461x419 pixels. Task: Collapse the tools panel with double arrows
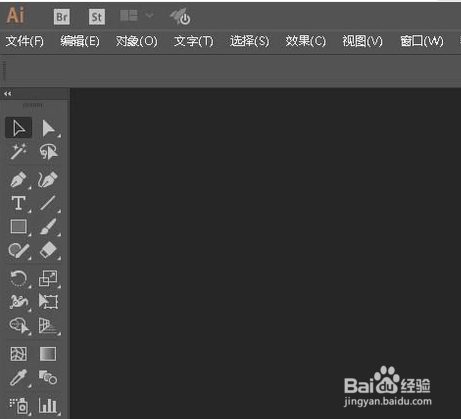pos(8,94)
